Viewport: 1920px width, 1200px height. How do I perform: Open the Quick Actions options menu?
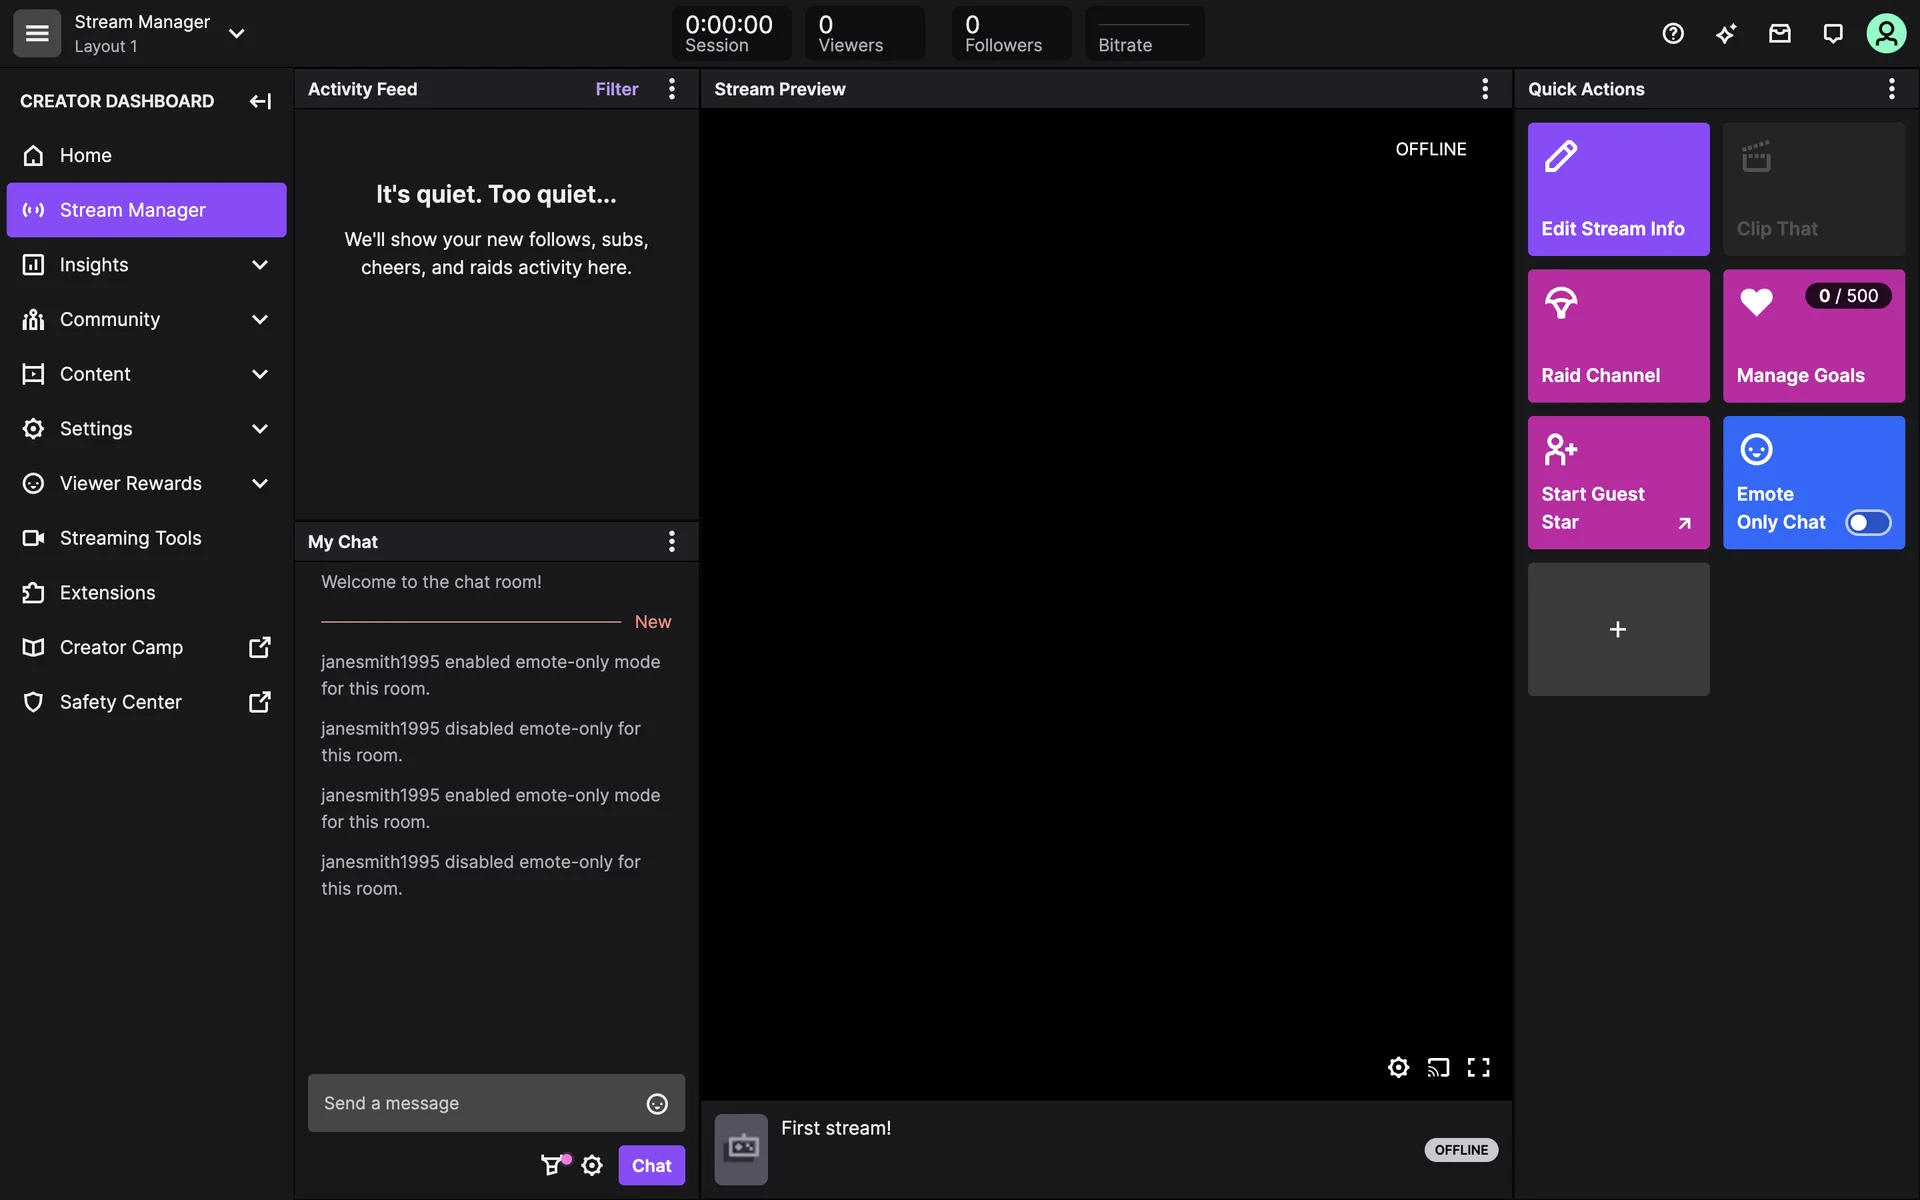click(x=1891, y=89)
